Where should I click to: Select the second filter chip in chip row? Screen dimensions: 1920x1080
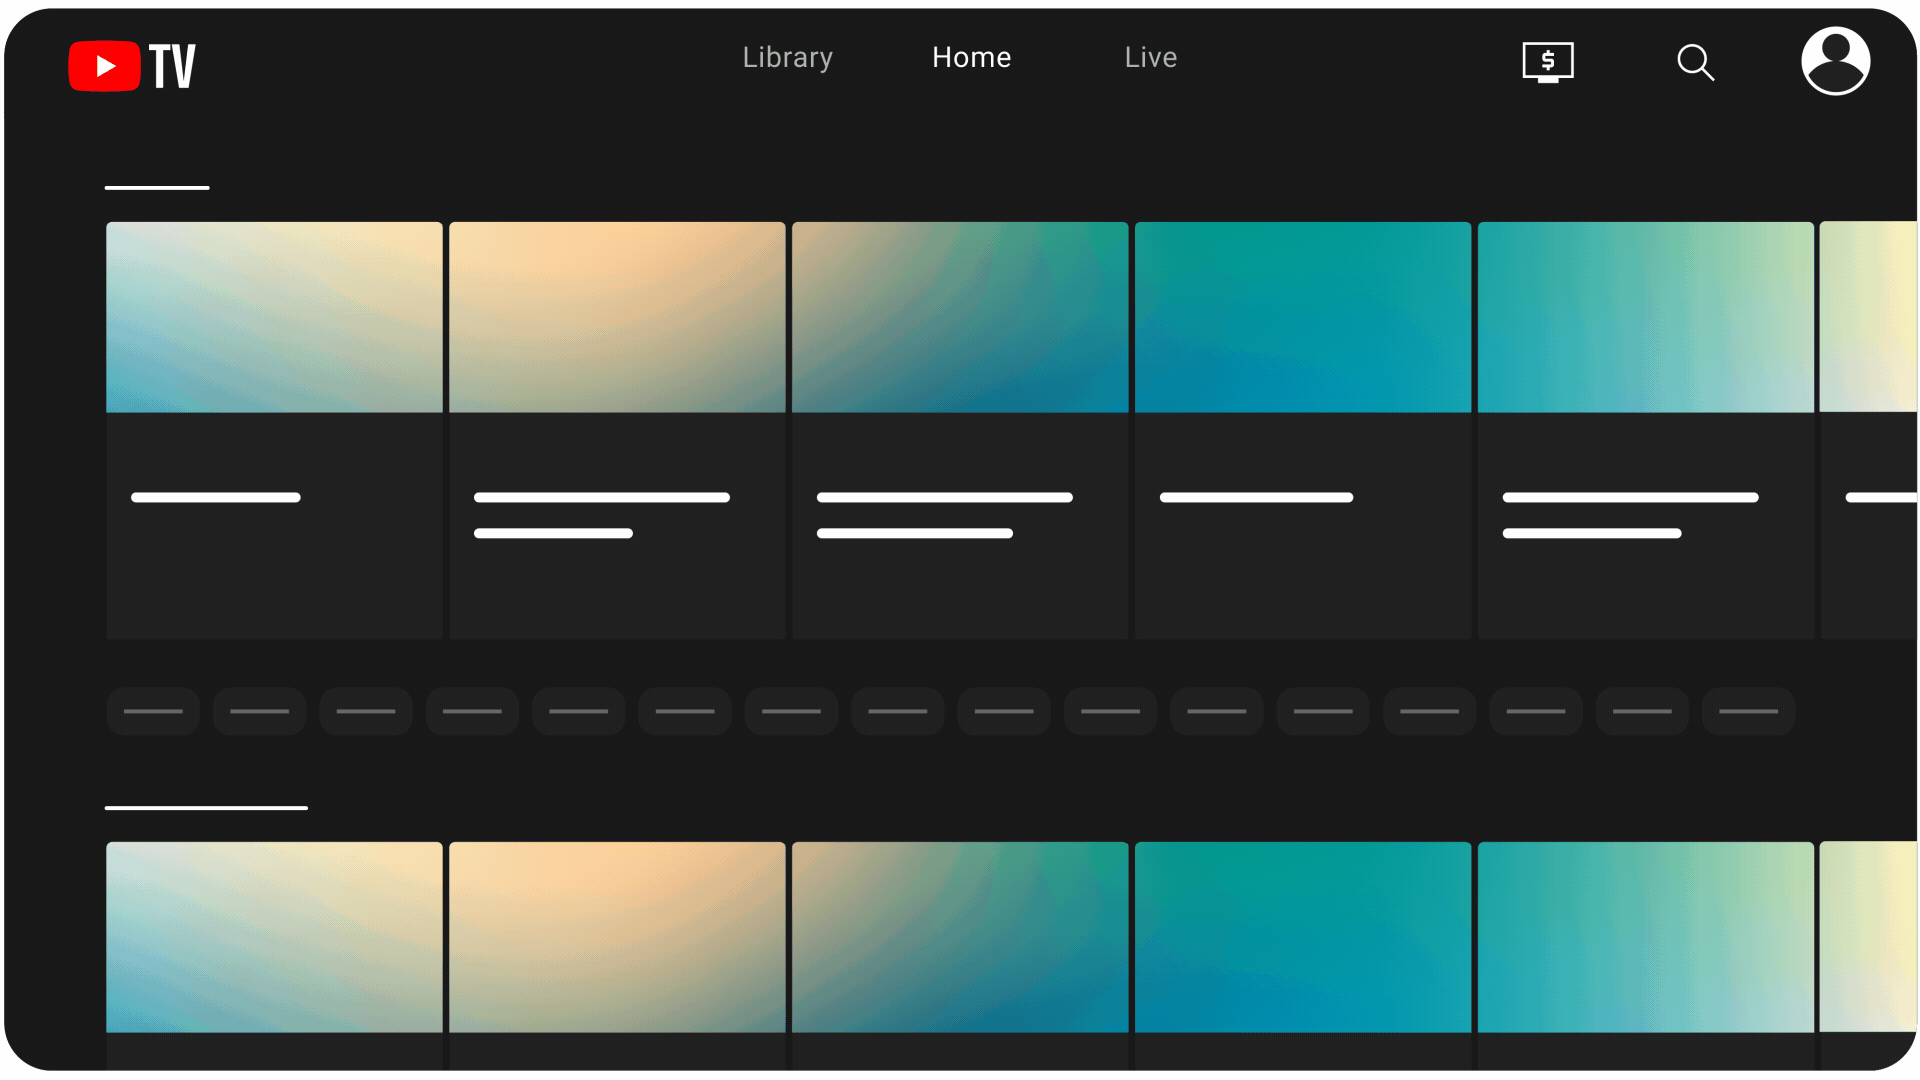(x=259, y=711)
